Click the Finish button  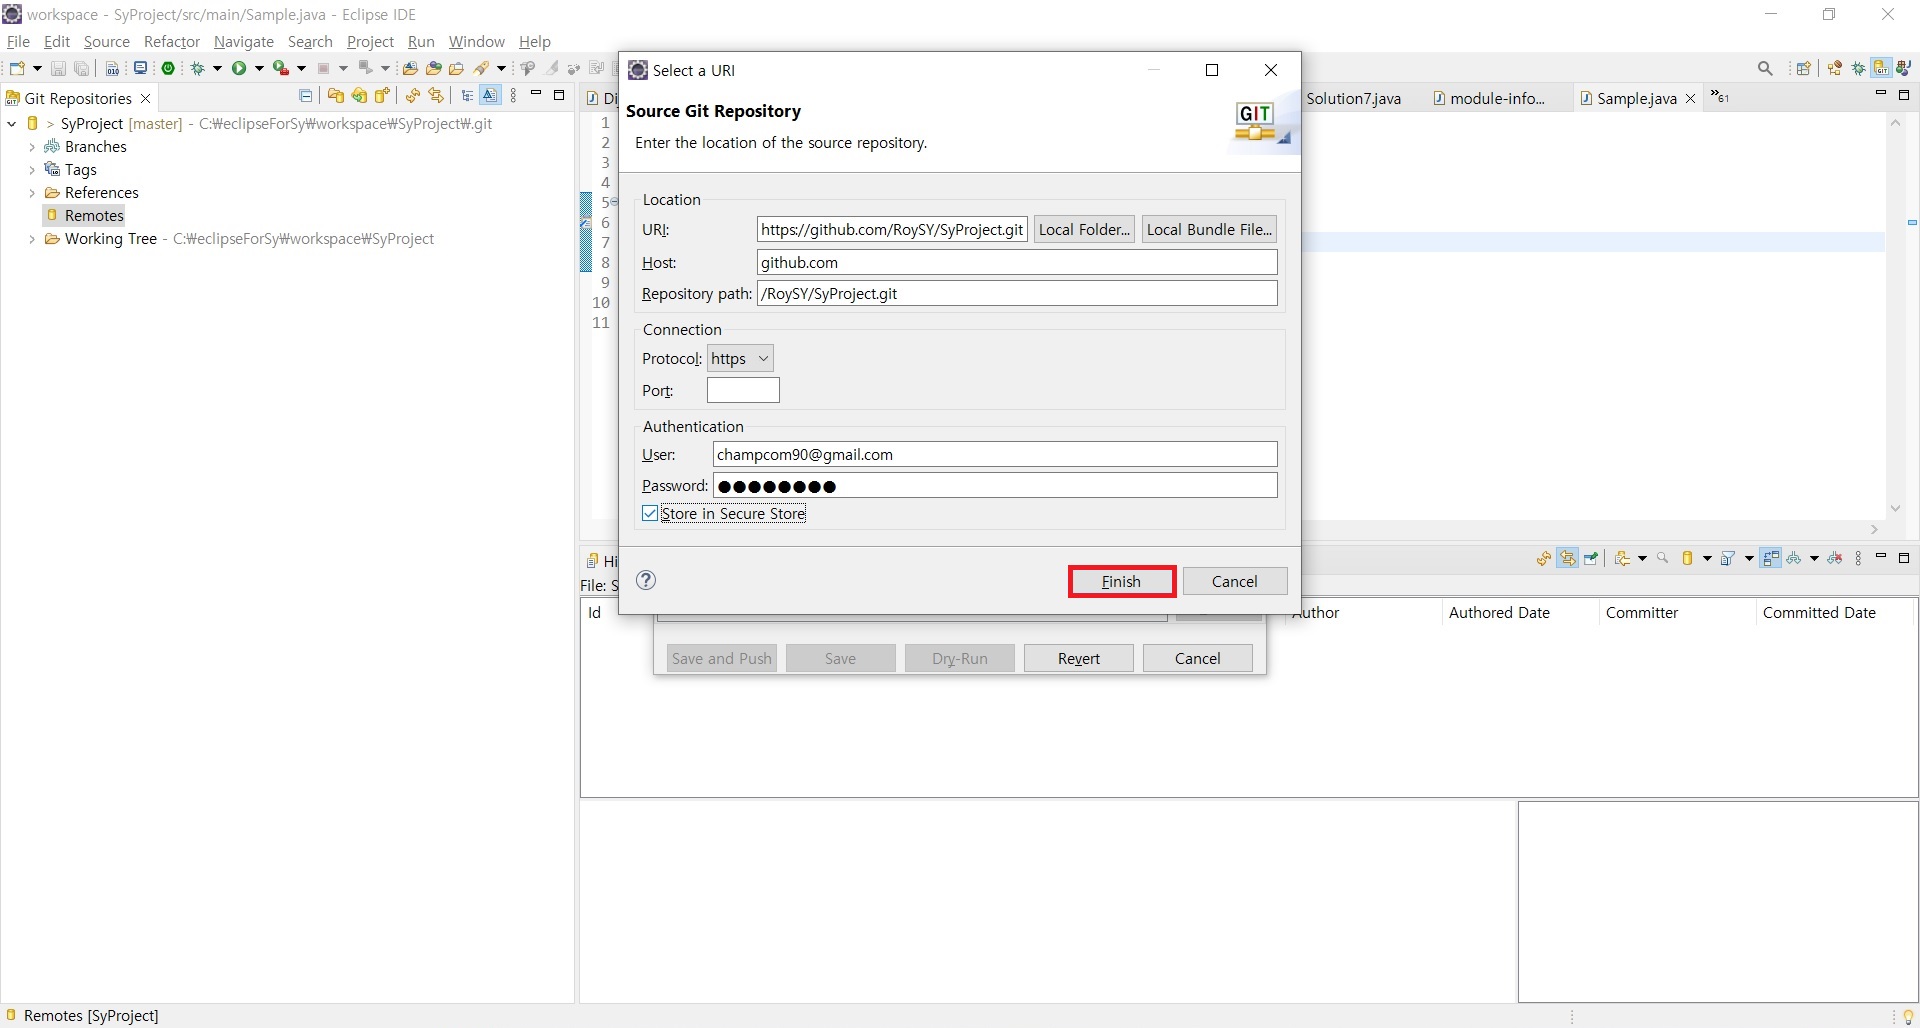pyautogui.click(x=1121, y=581)
